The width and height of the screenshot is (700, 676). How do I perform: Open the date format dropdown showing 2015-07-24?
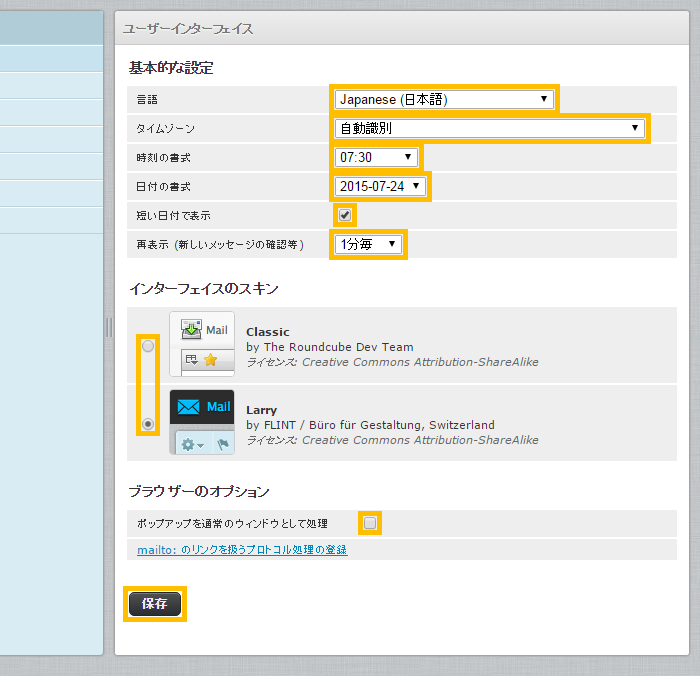(382, 186)
